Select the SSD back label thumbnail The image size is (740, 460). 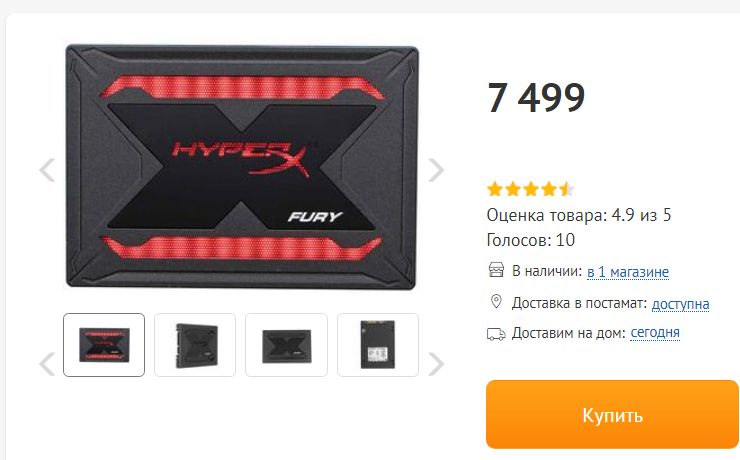[378, 345]
